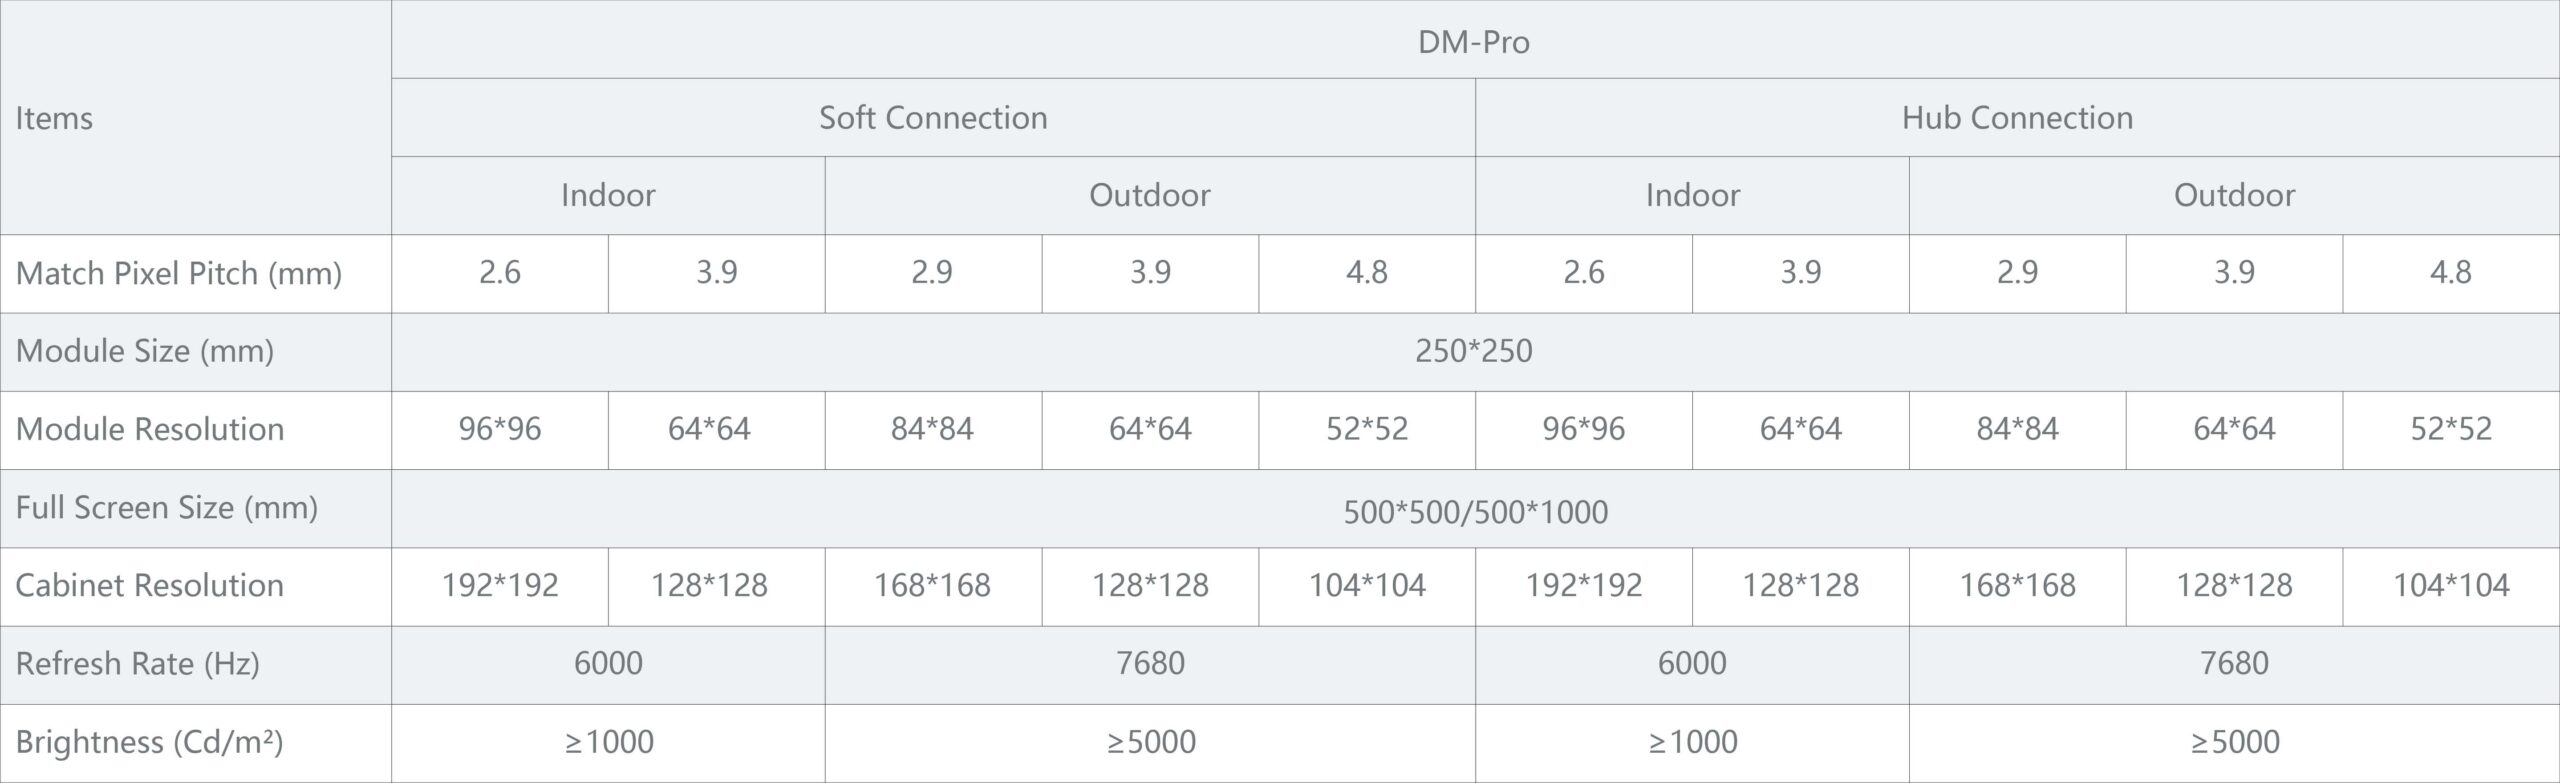The height and width of the screenshot is (783, 2560).
Task: Select the 250*250 module size cell
Action: click(x=1473, y=351)
